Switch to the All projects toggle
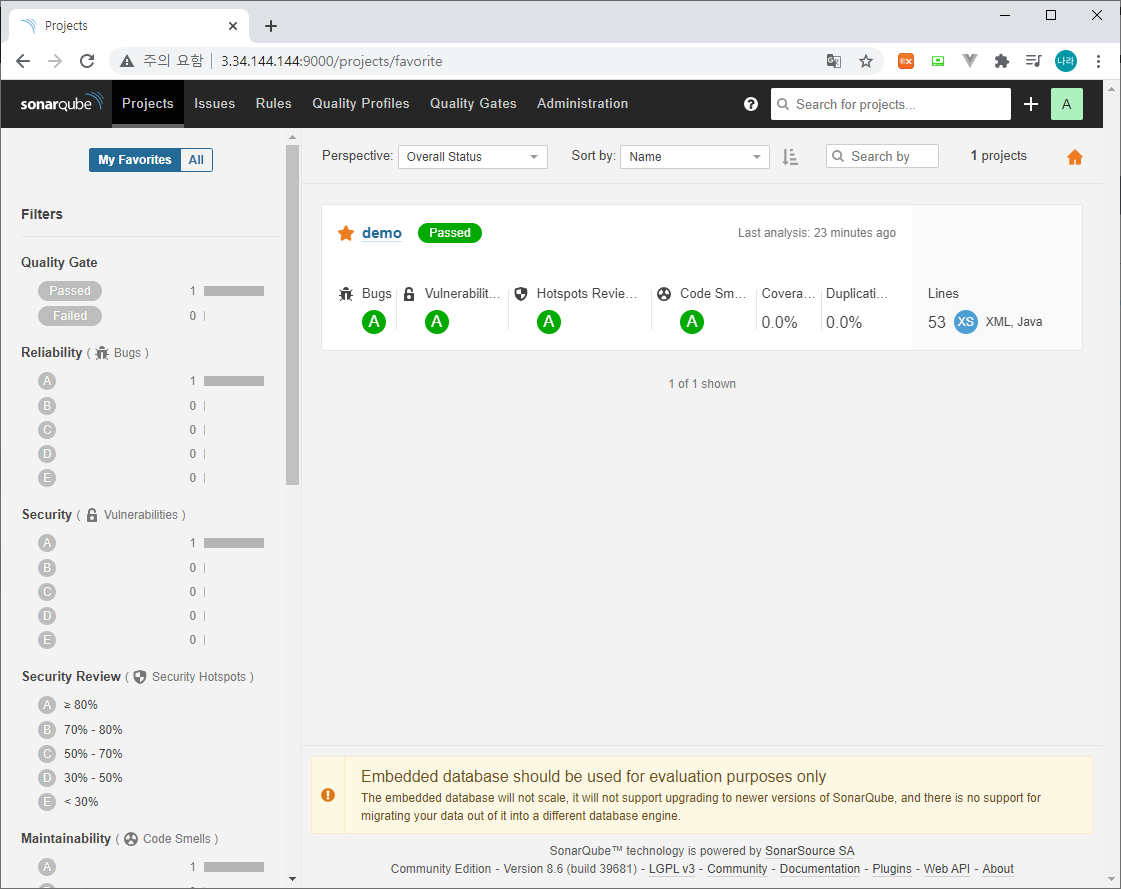The height and width of the screenshot is (889, 1121). tap(196, 159)
